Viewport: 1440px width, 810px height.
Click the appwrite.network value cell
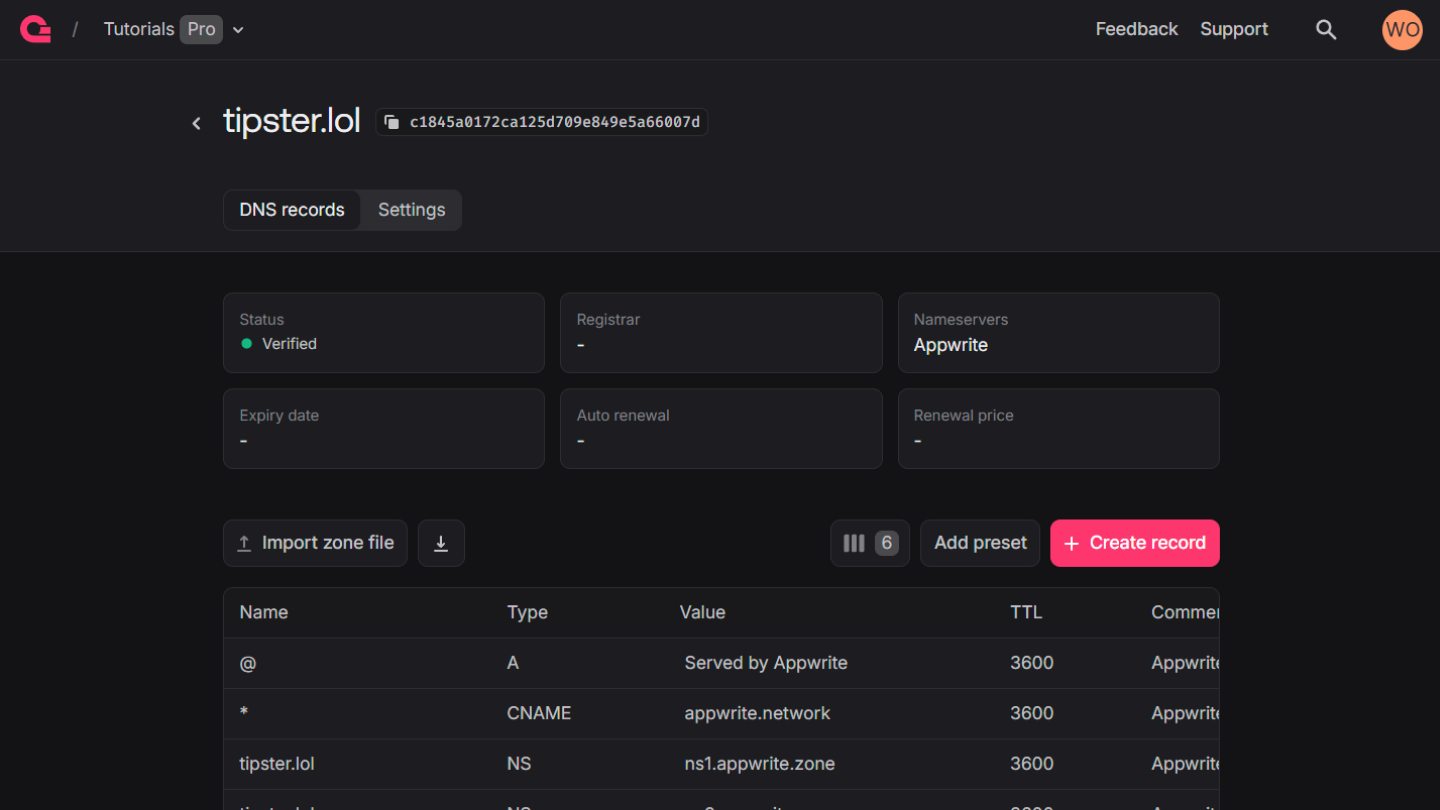point(757,713)
